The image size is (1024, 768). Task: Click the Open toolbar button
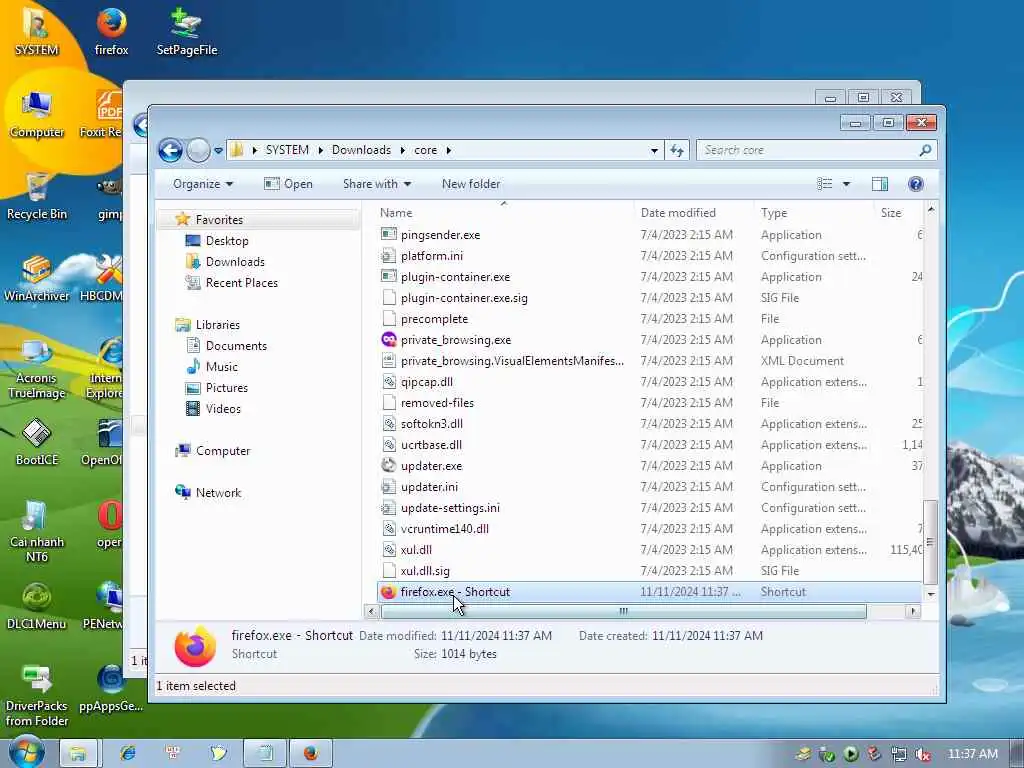tap(288, 184)
